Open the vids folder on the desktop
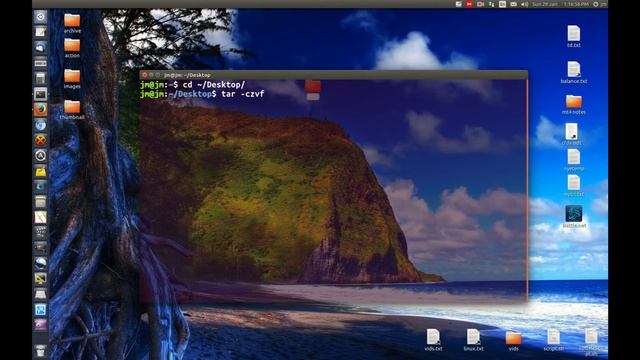The width and height of the screenshot is (640, 360). pyautogui.click(x=513, y=342)
